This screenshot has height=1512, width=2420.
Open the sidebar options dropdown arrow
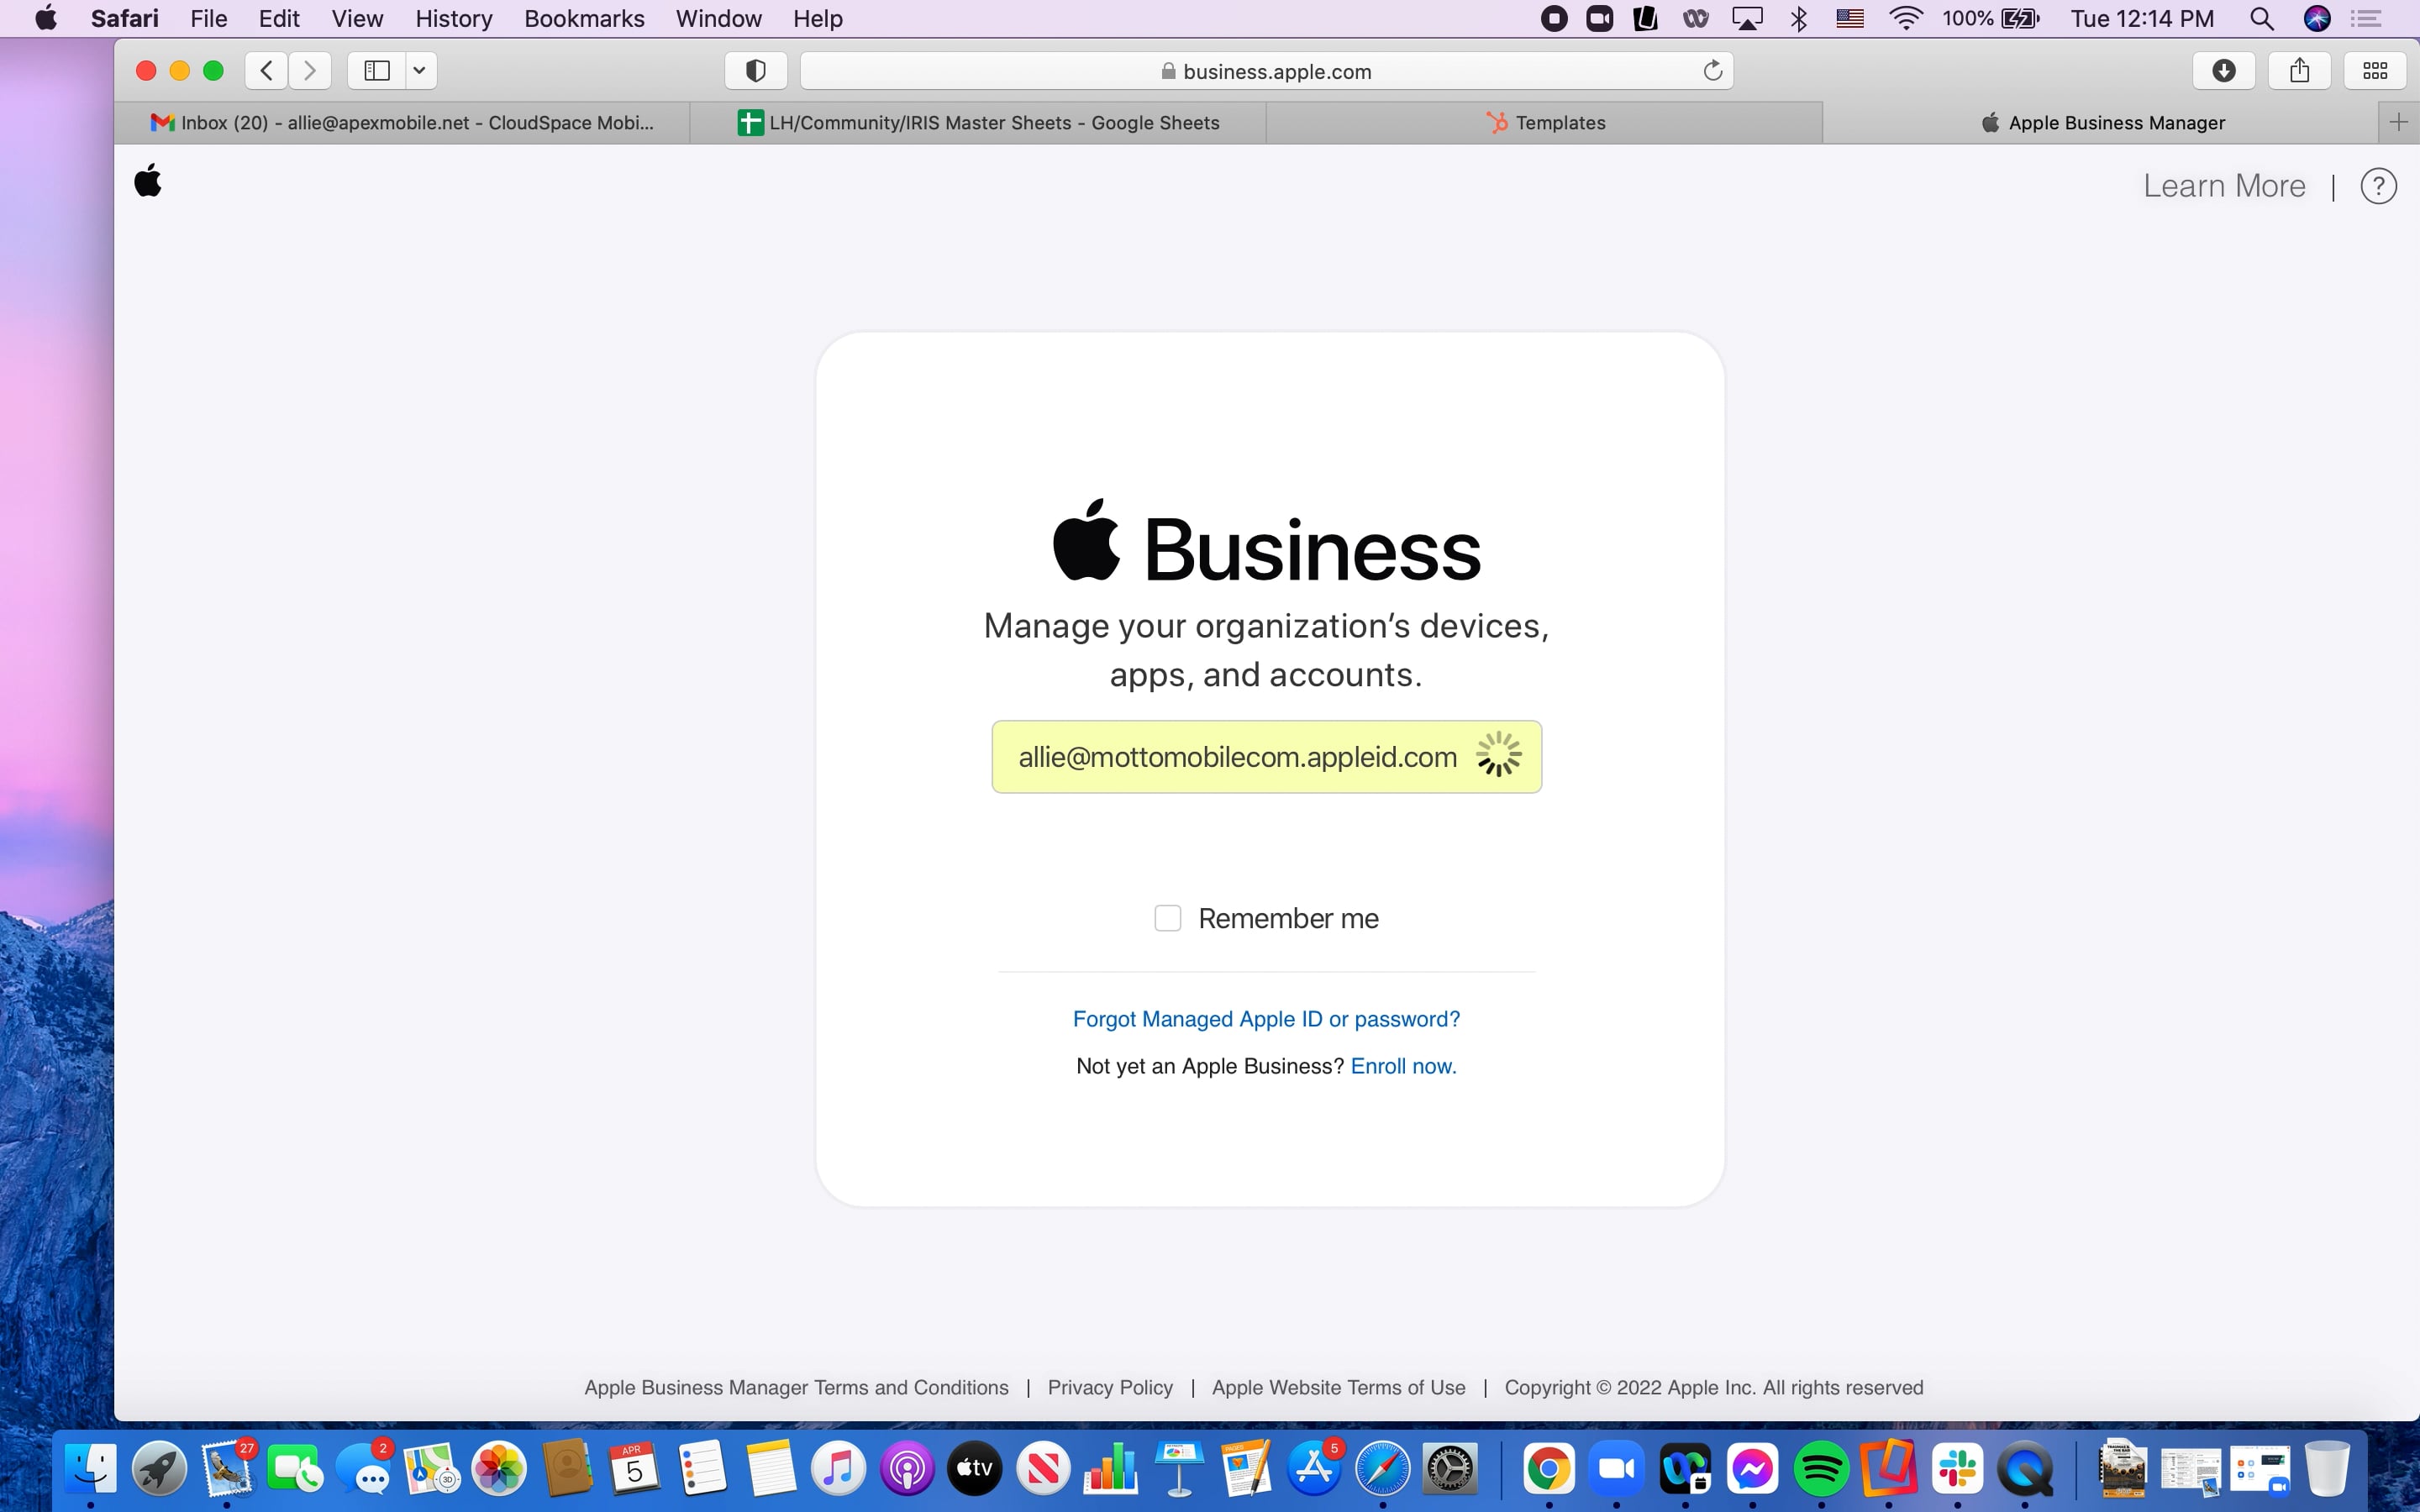(419, 70)
